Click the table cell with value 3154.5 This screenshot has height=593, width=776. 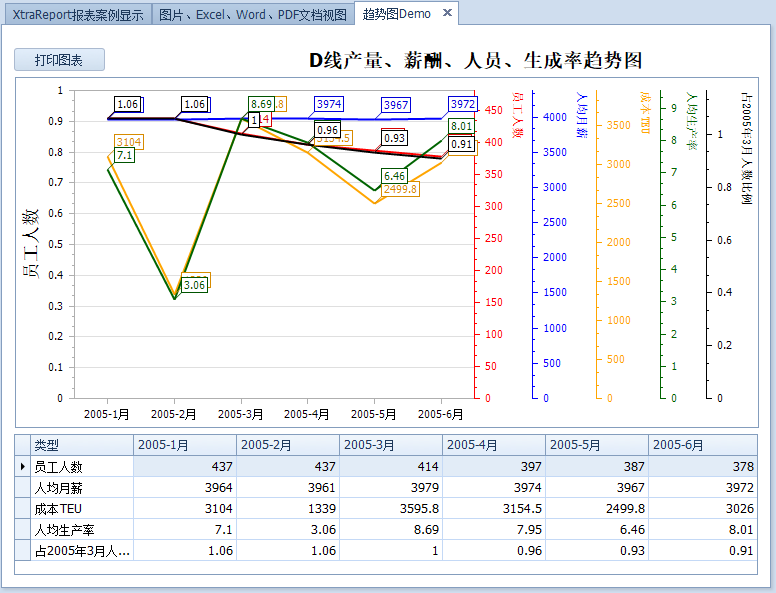[x=494, y=508]
